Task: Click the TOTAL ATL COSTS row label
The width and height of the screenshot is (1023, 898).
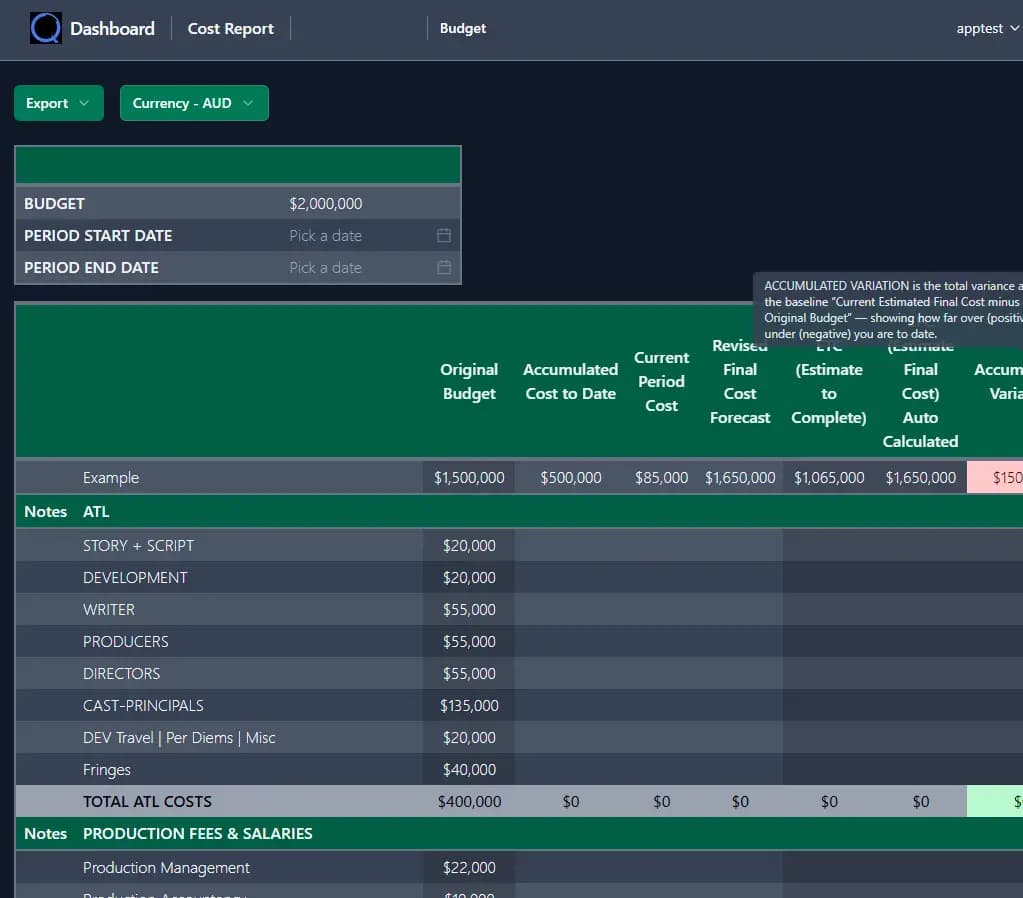Action: (x=147, y=801)
